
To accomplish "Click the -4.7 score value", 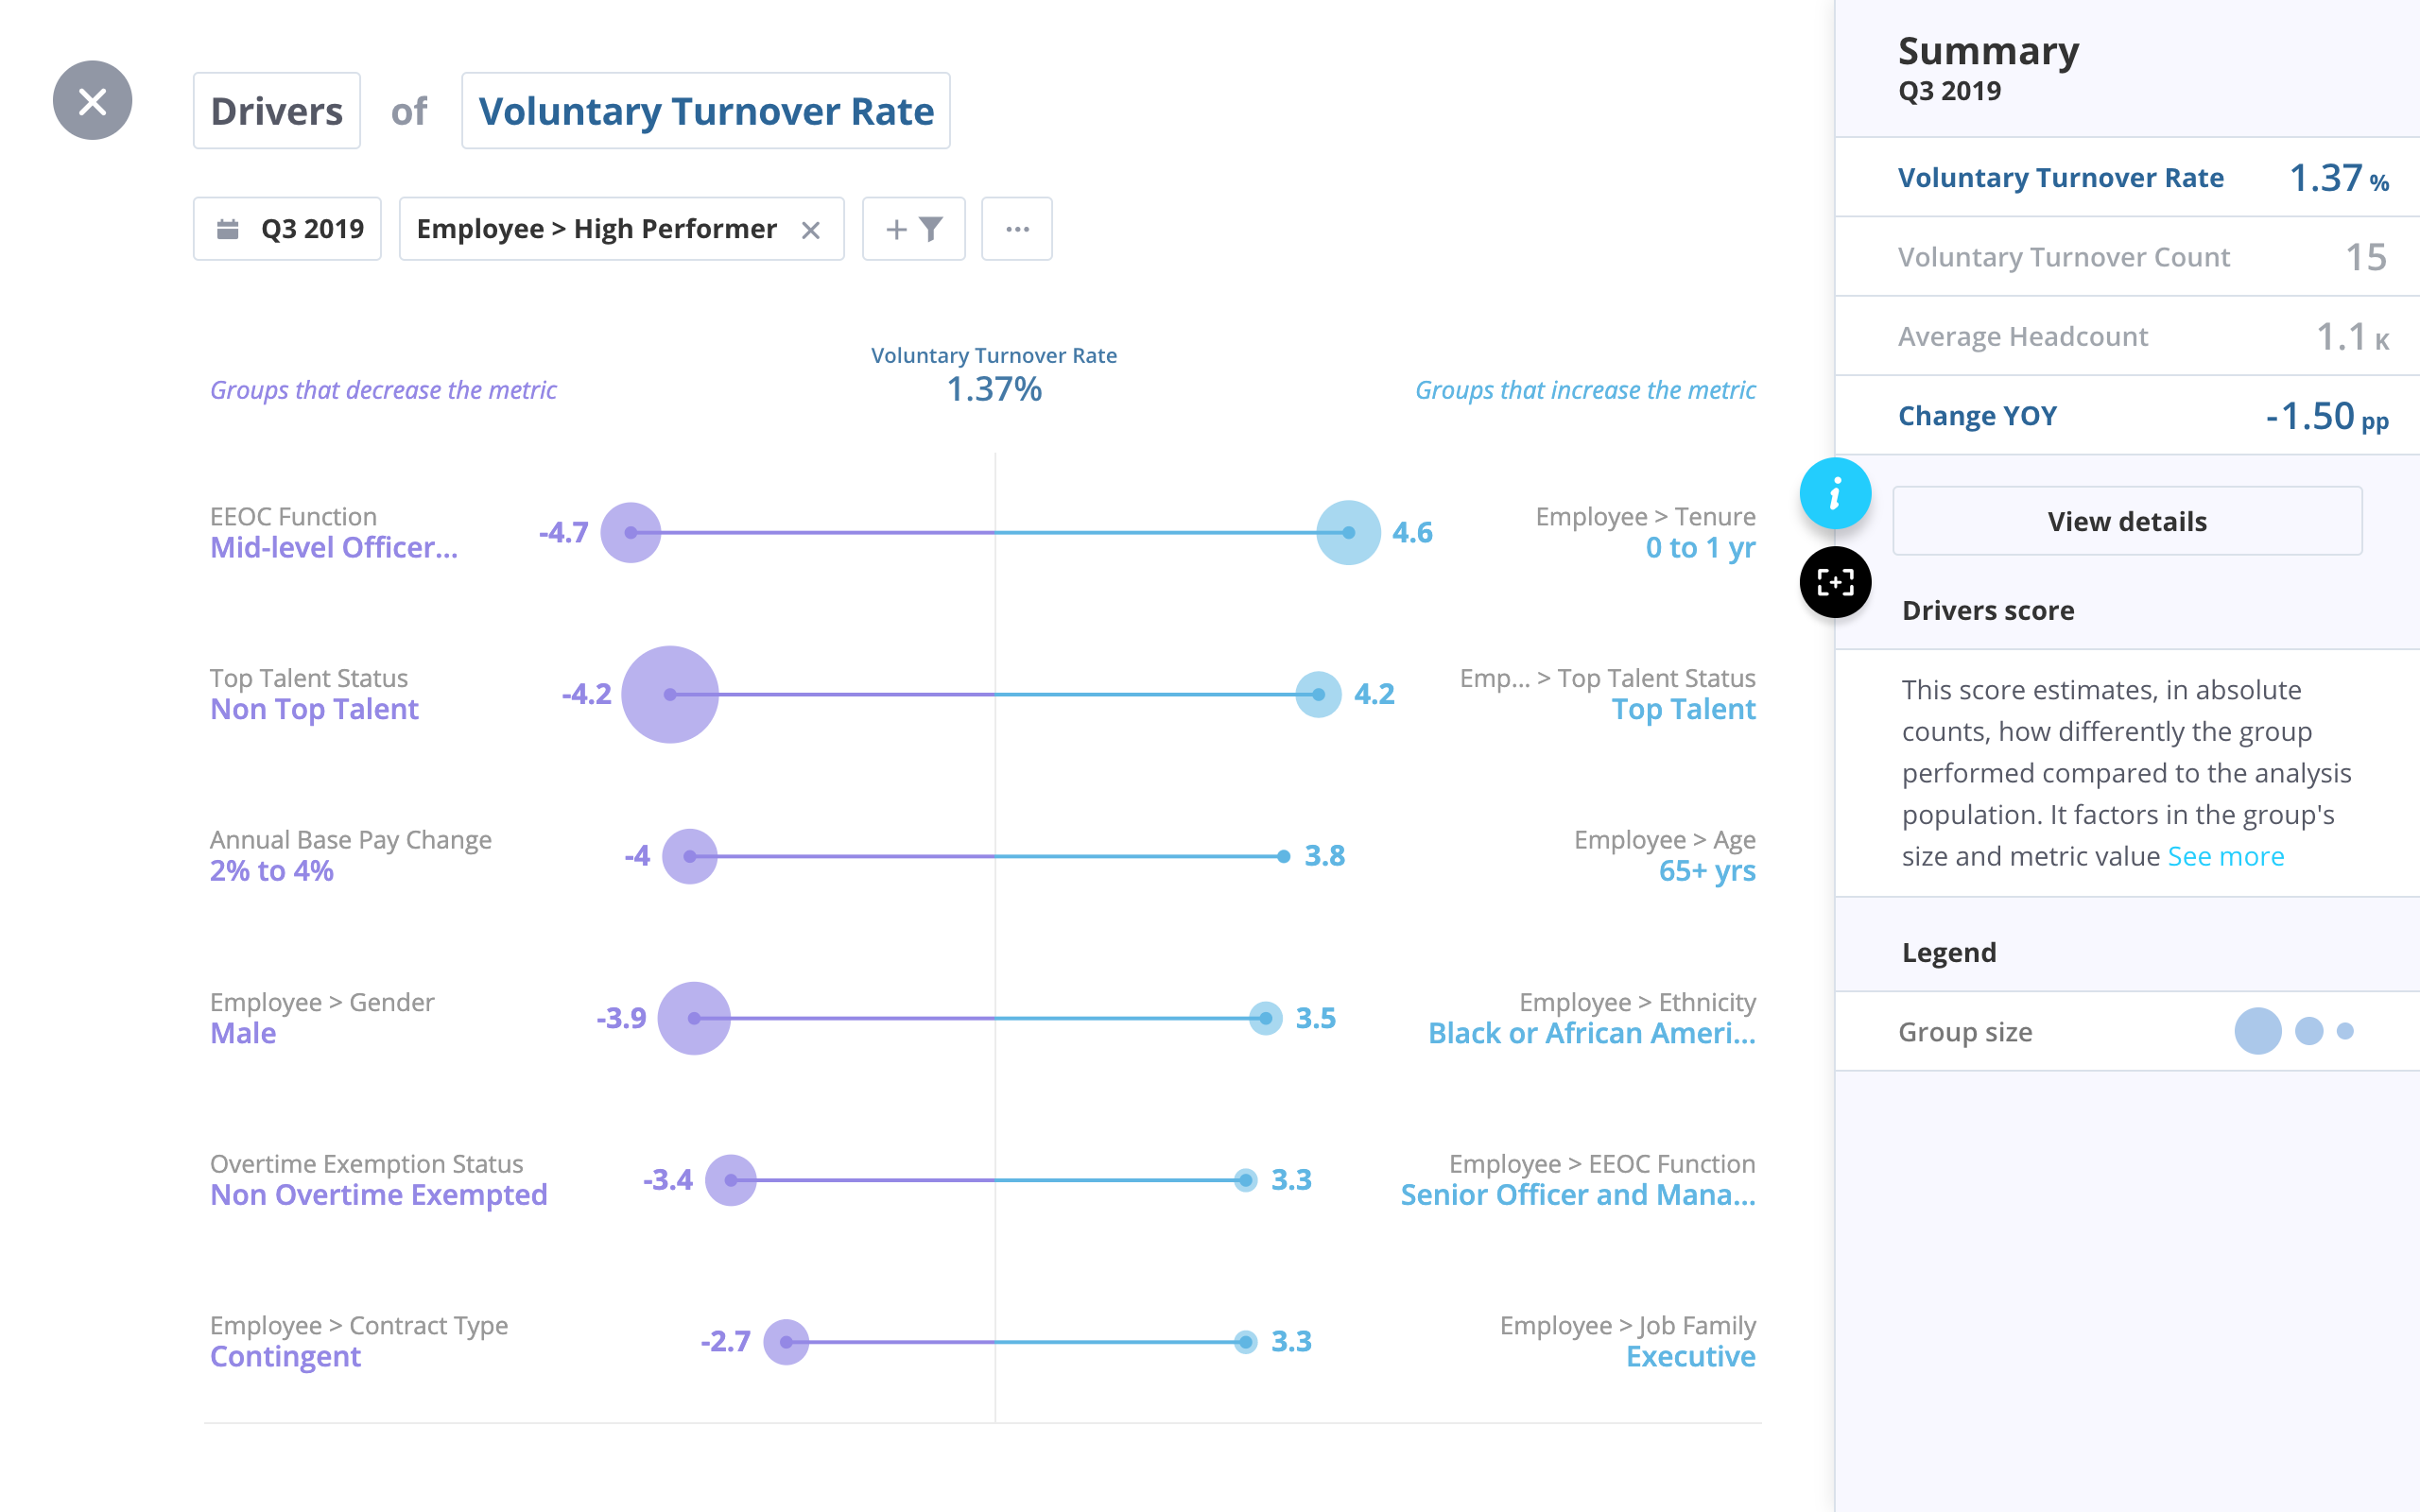I will click(x=563, y=533).
